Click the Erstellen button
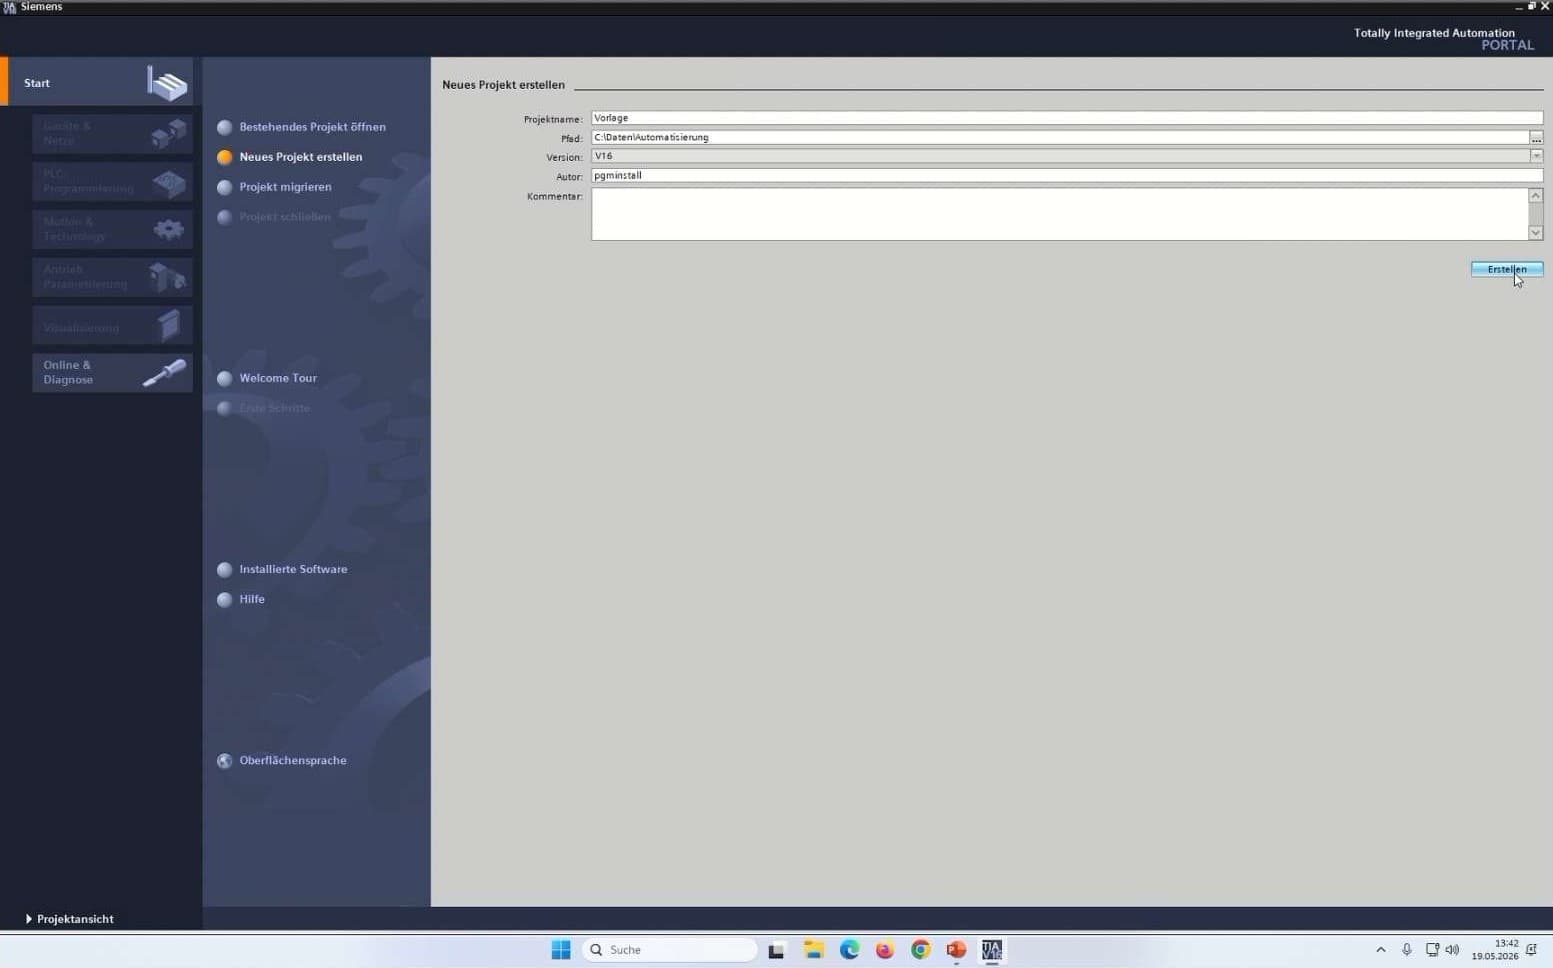Image resolution: width=1553 pixels, height=968 pixels. pos(1507,269)
